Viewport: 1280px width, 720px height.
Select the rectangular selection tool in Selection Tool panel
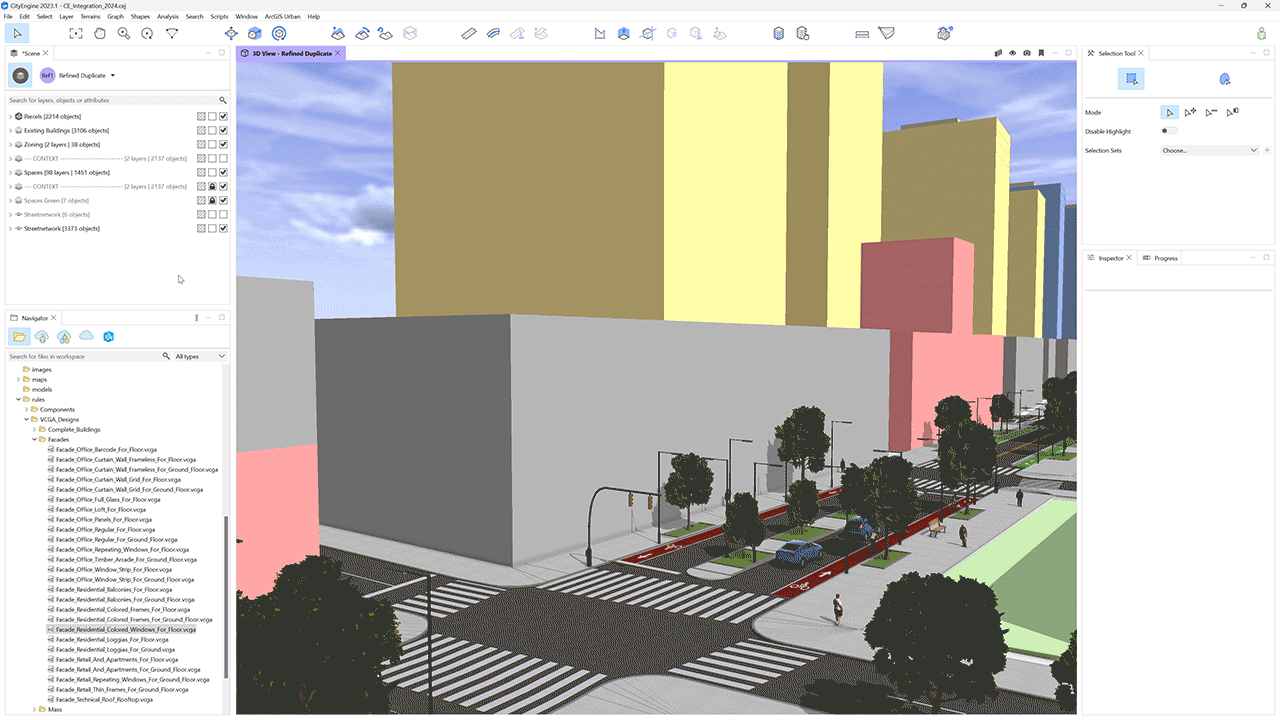[x=1131, y=78]
